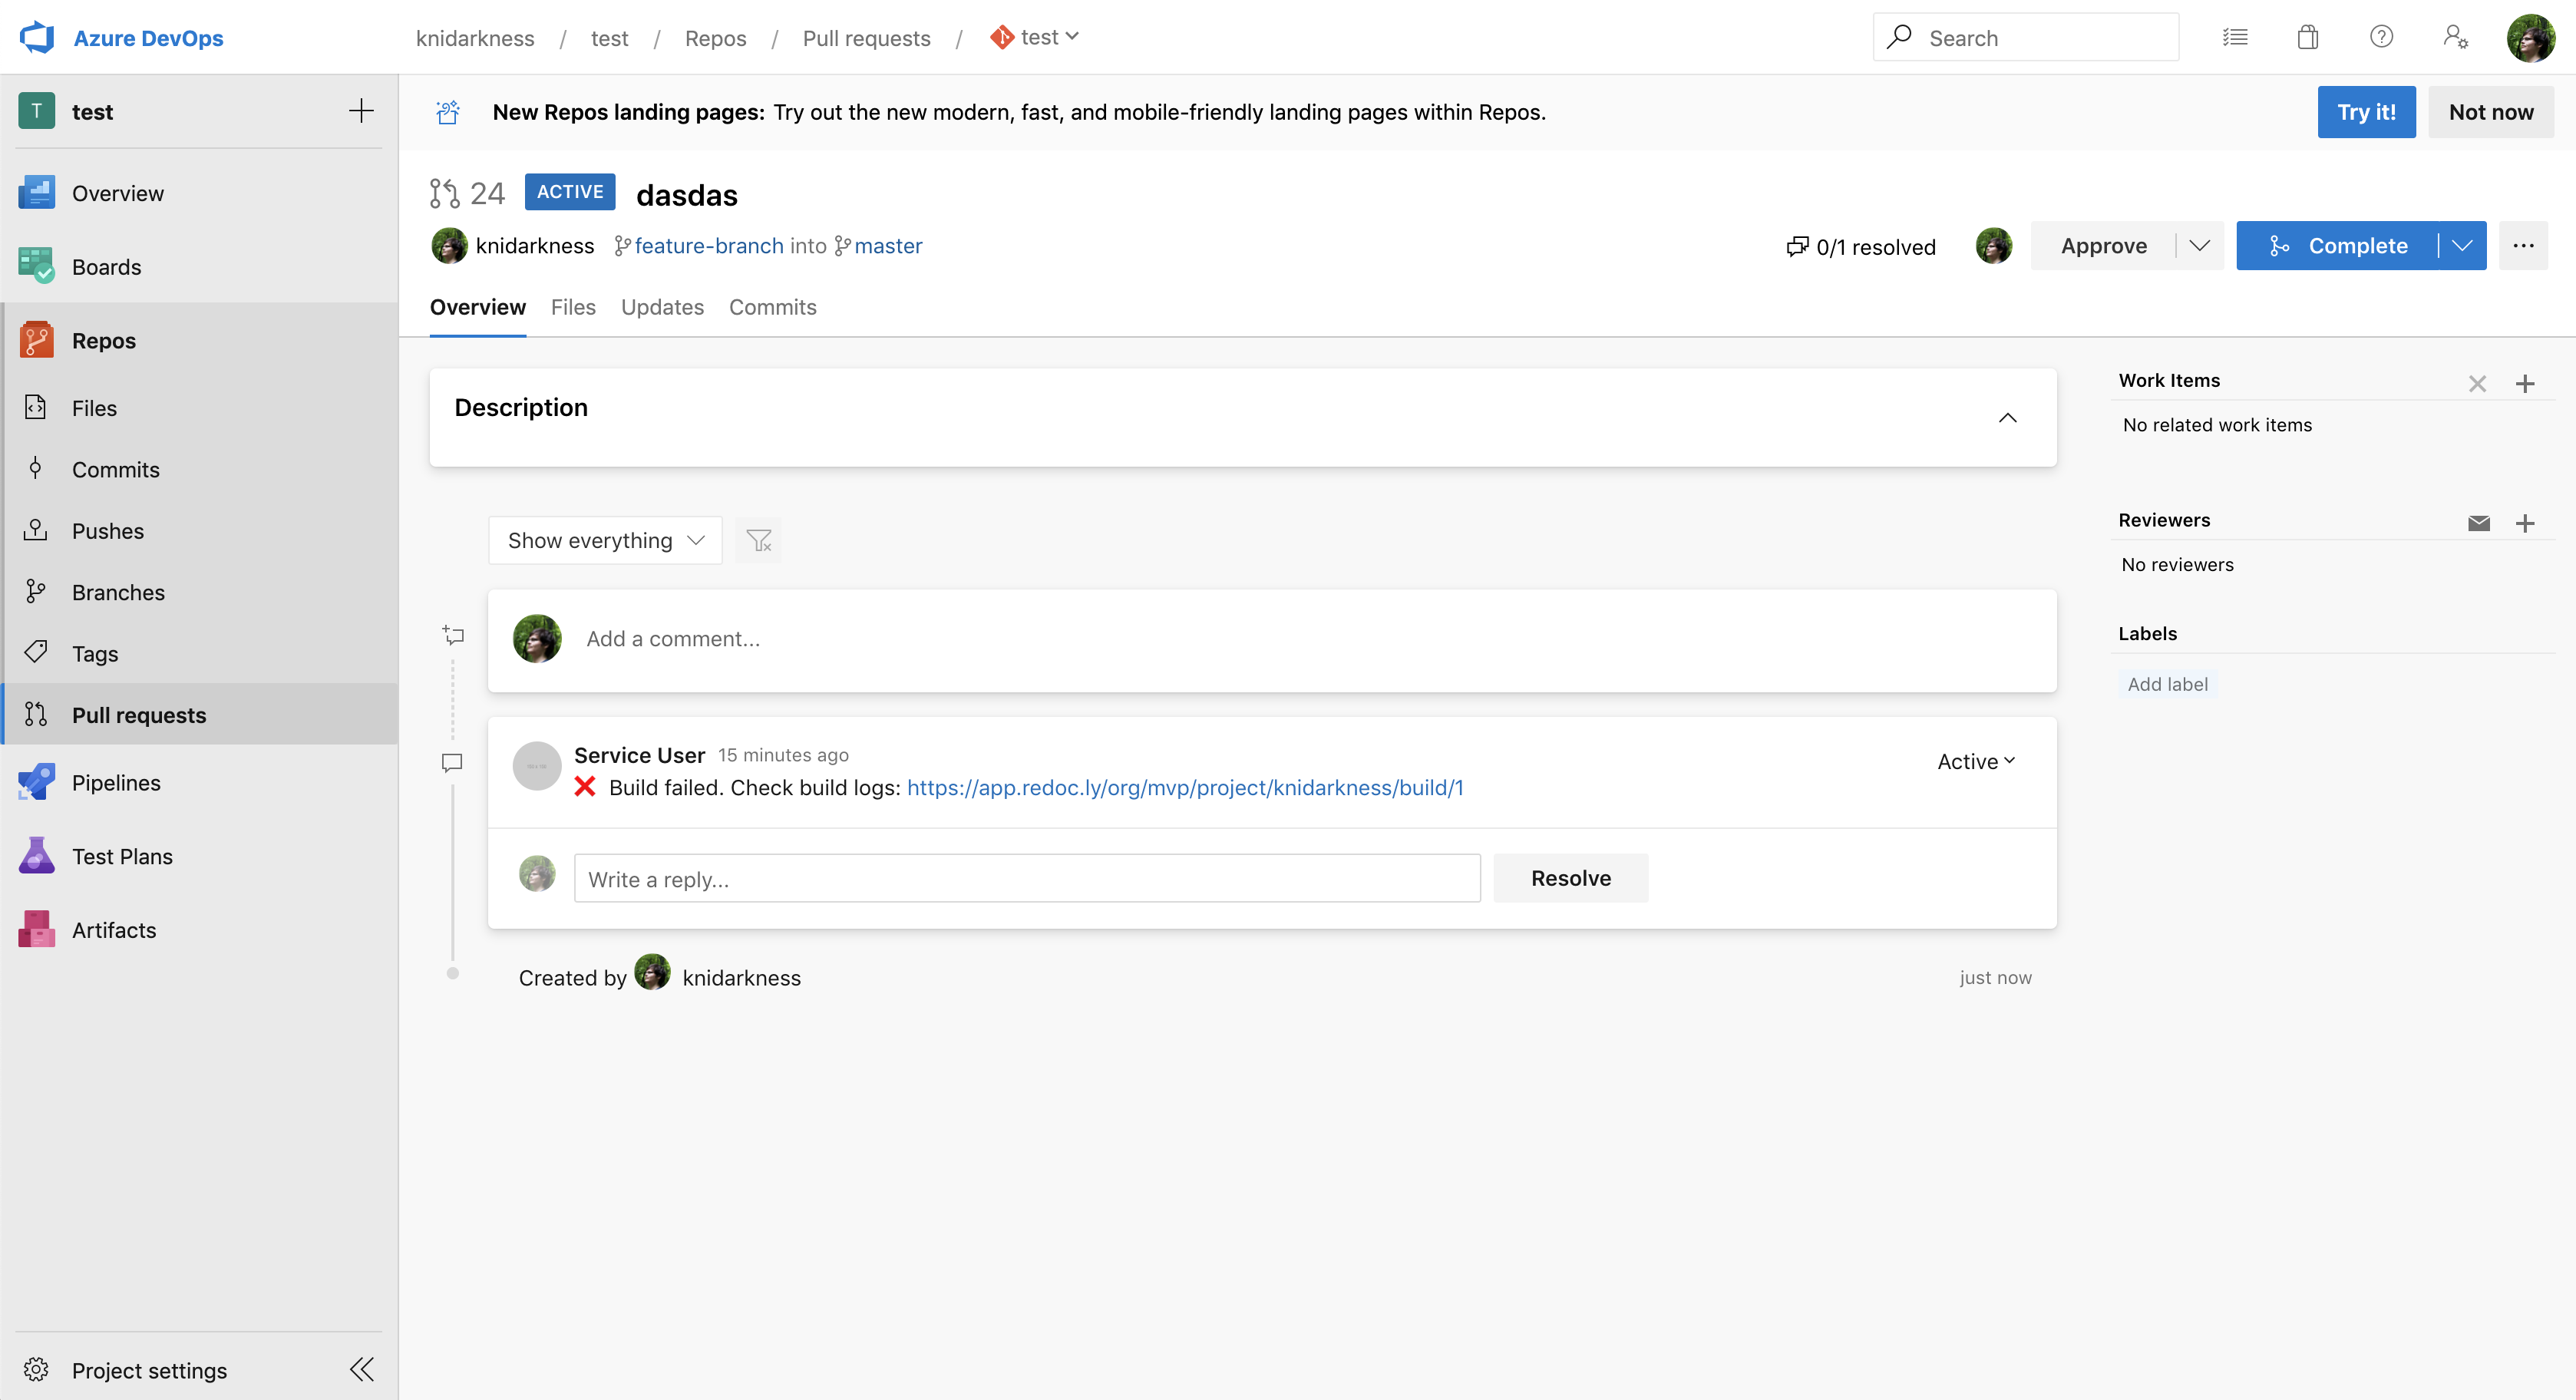
Task: Open the redoc.ly build logs link
Action: click(x=1185, y=788)
